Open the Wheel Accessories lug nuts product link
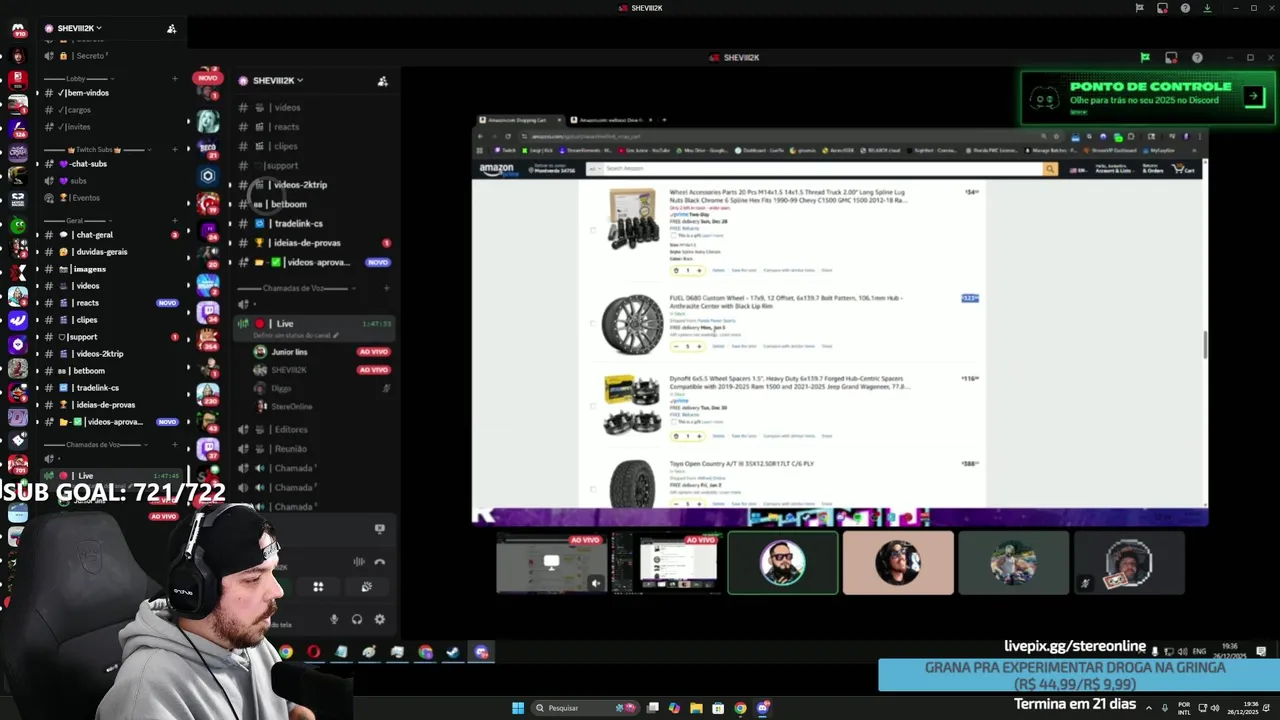The image size is (1280, 720). [787, 196]
